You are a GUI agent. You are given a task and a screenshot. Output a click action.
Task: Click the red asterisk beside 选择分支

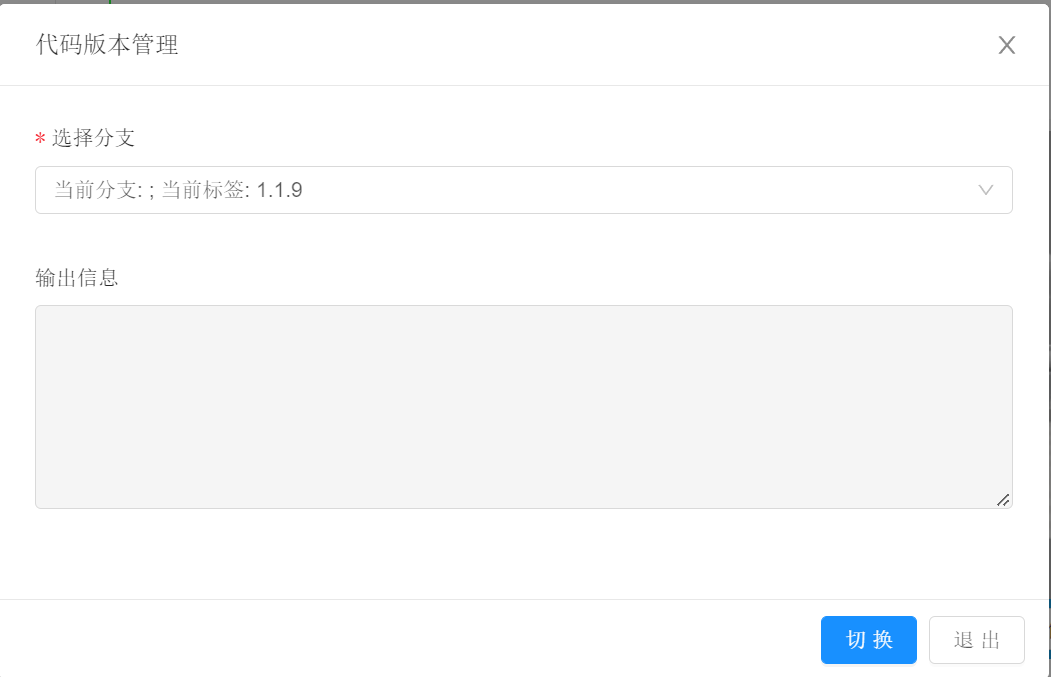(38, 139)
